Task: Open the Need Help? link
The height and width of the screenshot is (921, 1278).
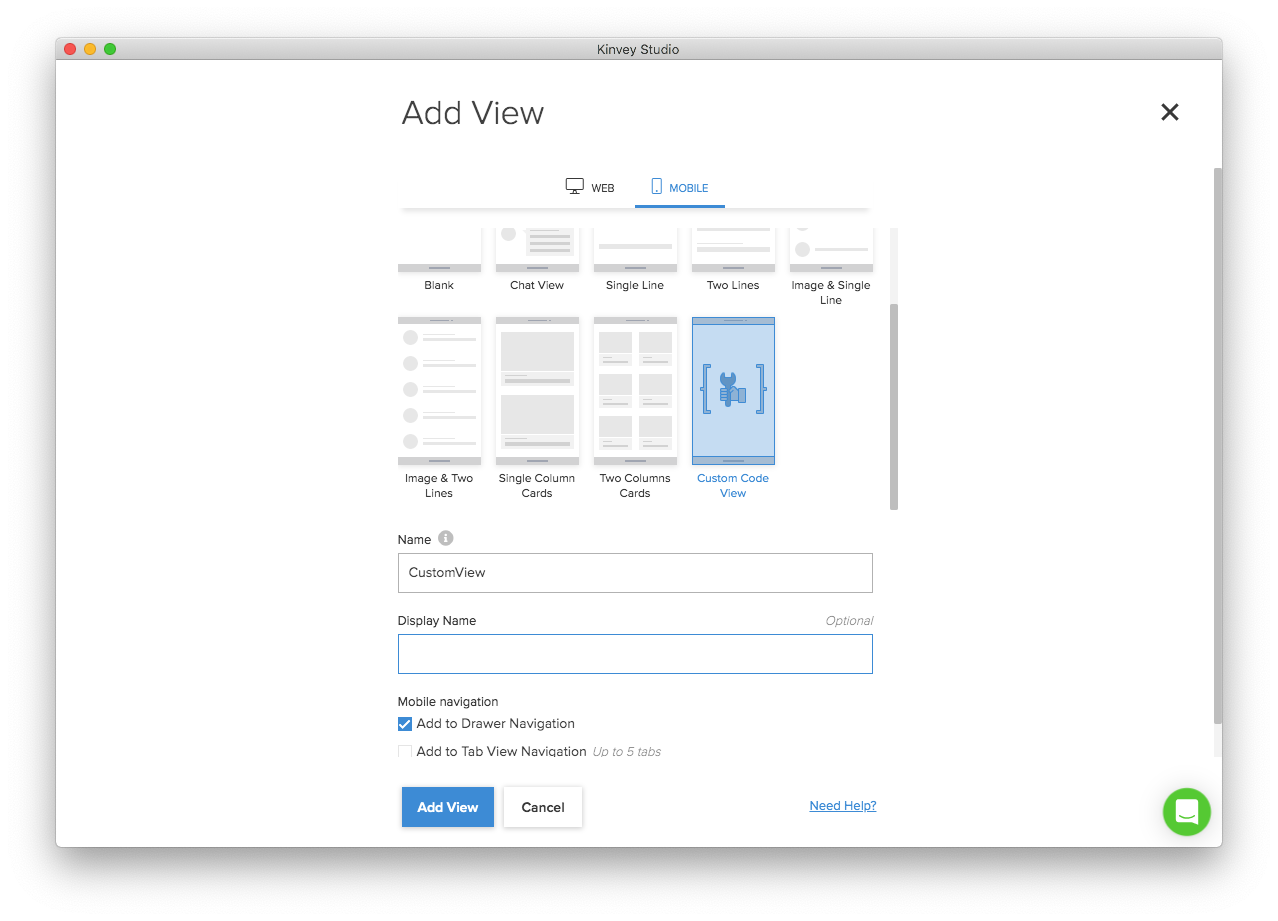Action: pos(842,805)
